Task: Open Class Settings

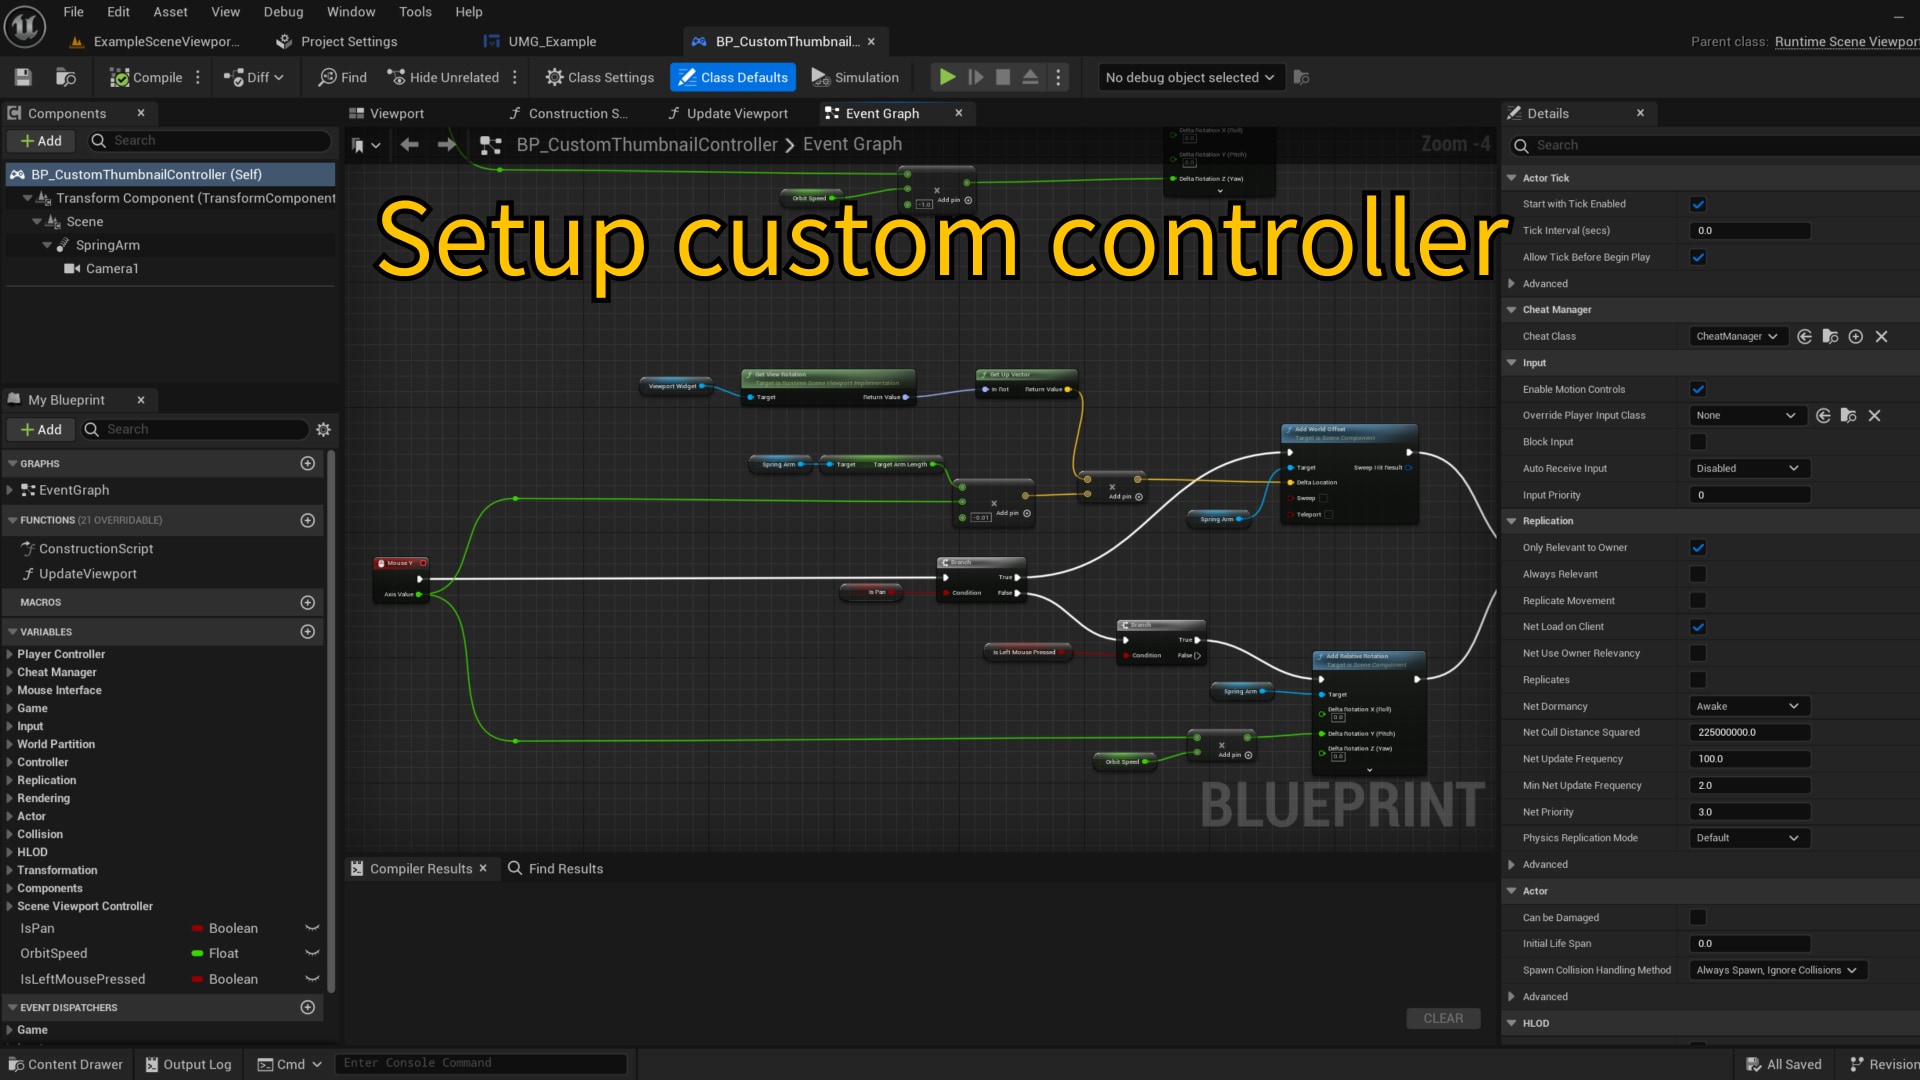Action: [x=599, y=77]
